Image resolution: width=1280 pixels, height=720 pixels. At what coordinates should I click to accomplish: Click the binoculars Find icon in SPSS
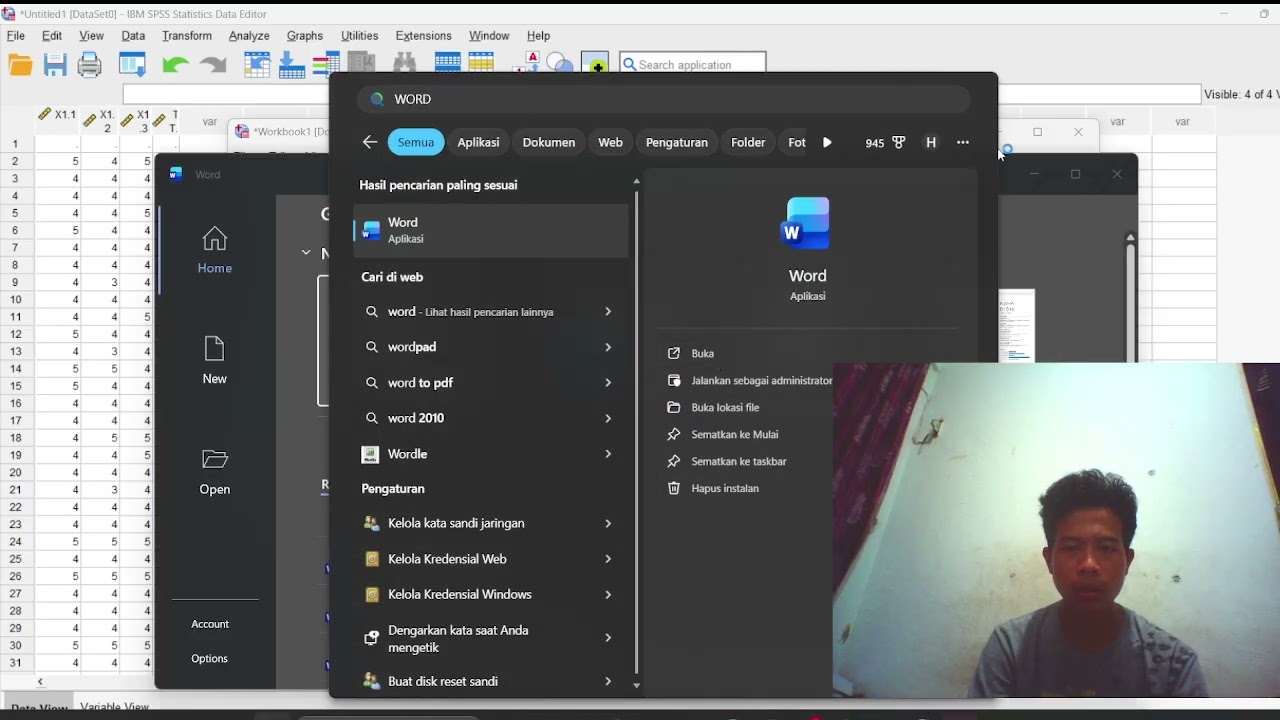(404, 63)
